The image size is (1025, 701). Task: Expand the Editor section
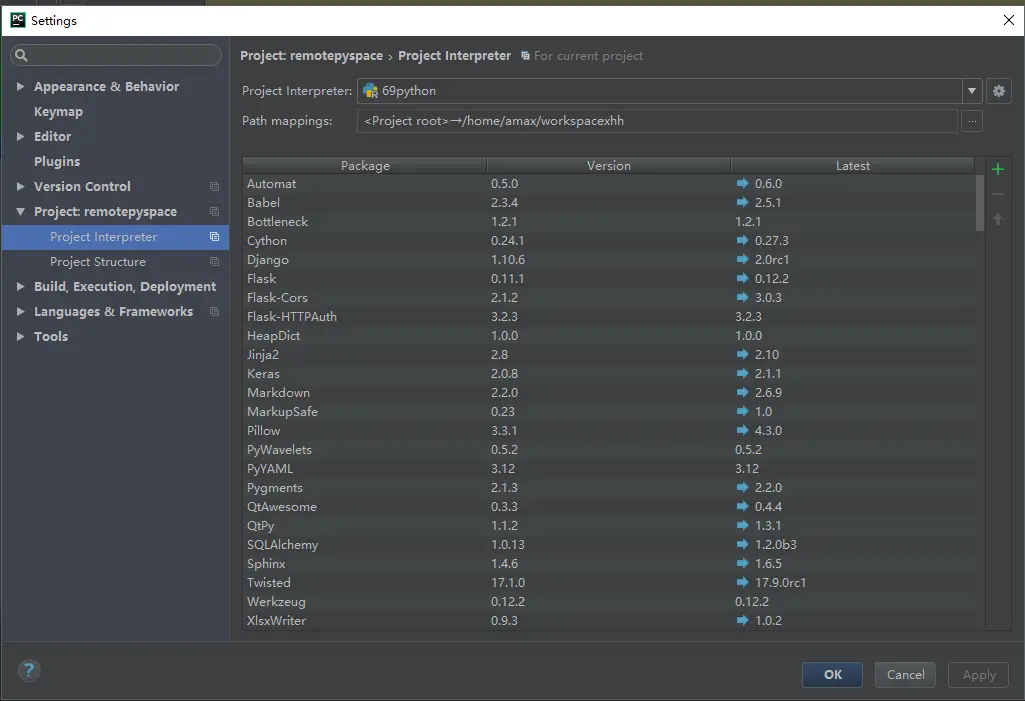(20, 136)
